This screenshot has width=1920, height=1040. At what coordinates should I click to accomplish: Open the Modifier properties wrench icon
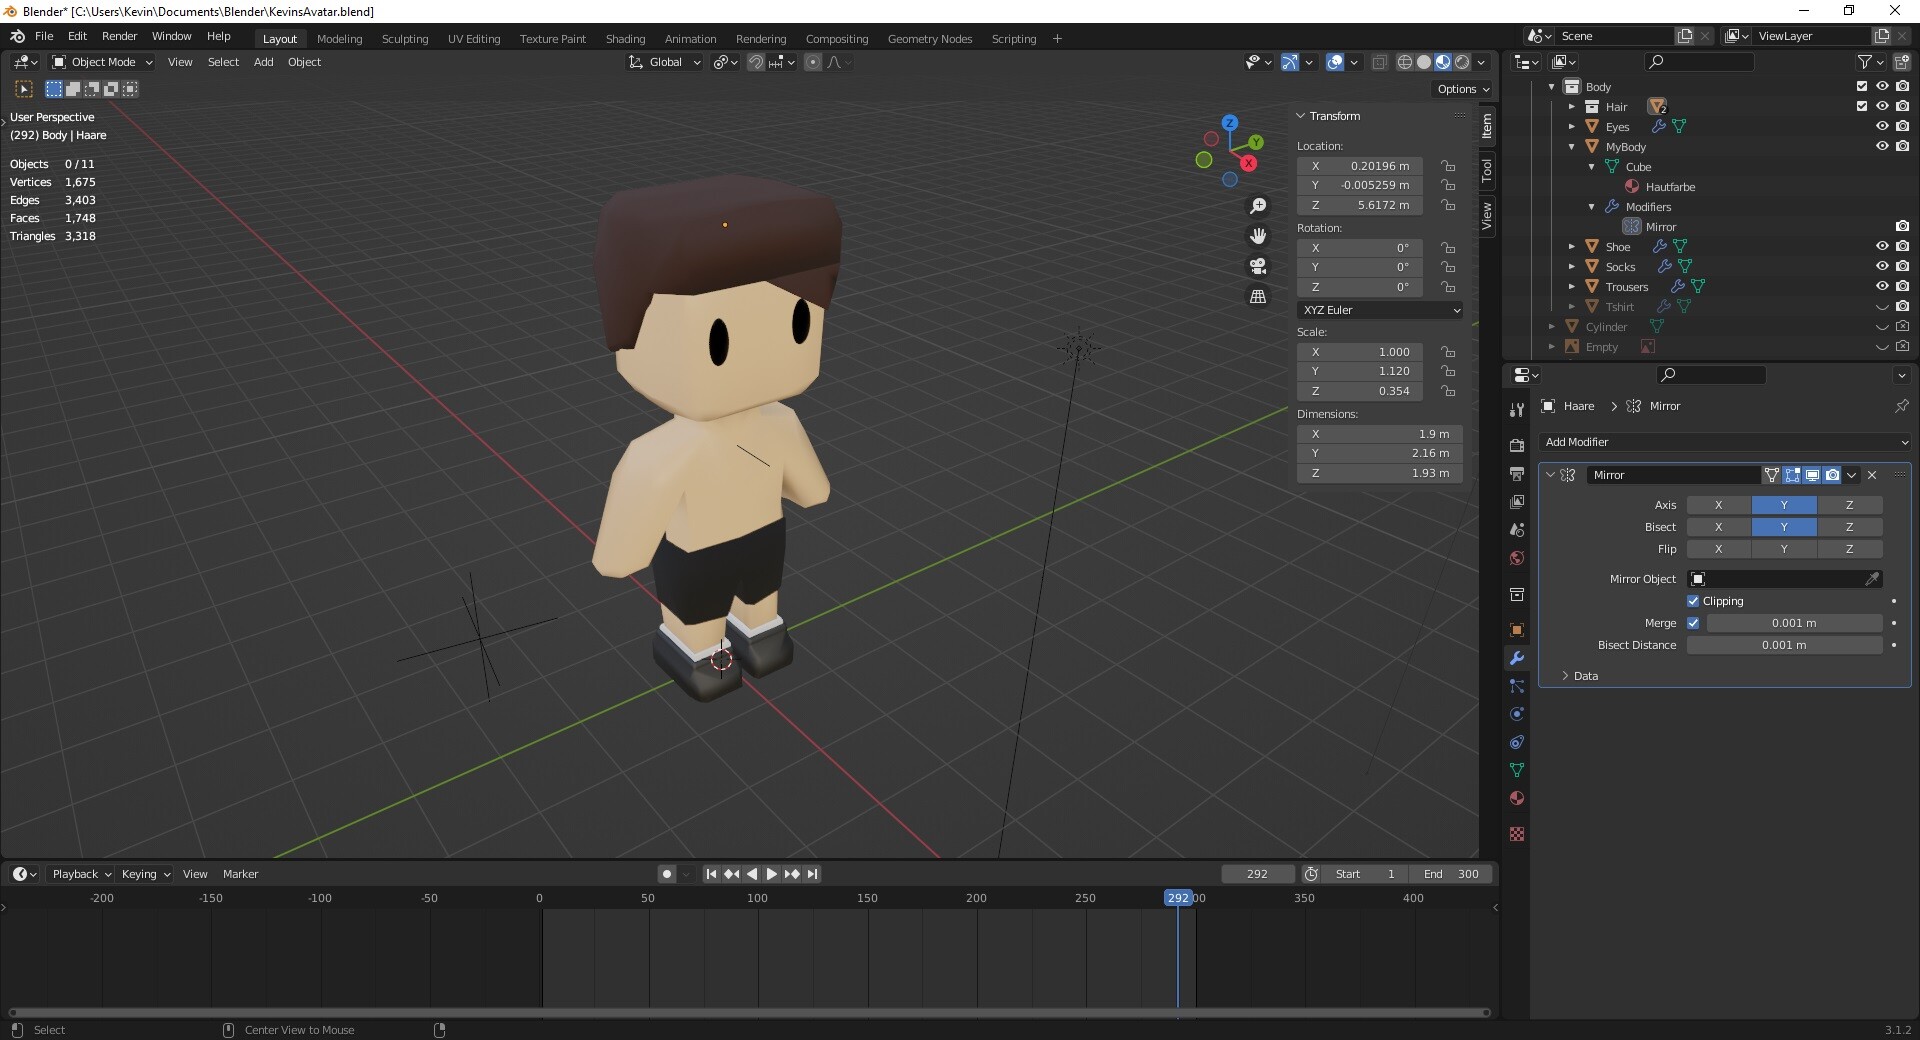tap(1517, 658)
